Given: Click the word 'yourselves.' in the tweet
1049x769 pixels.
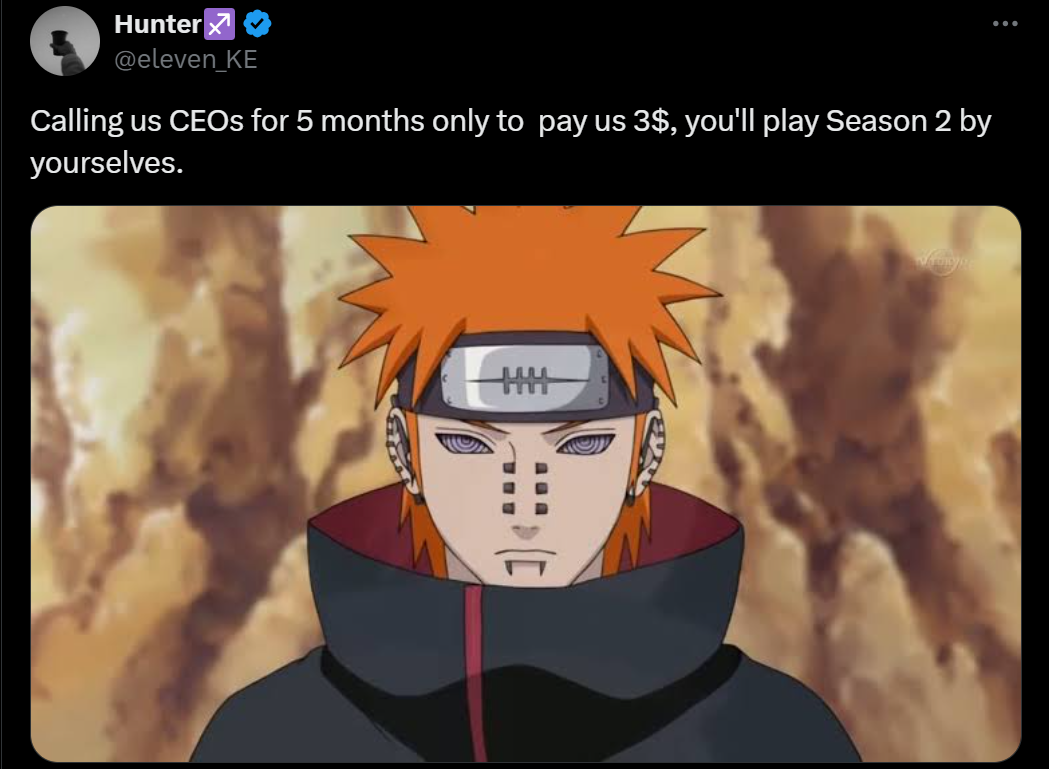Looking at the screenshot, I should tap(106, 163).
